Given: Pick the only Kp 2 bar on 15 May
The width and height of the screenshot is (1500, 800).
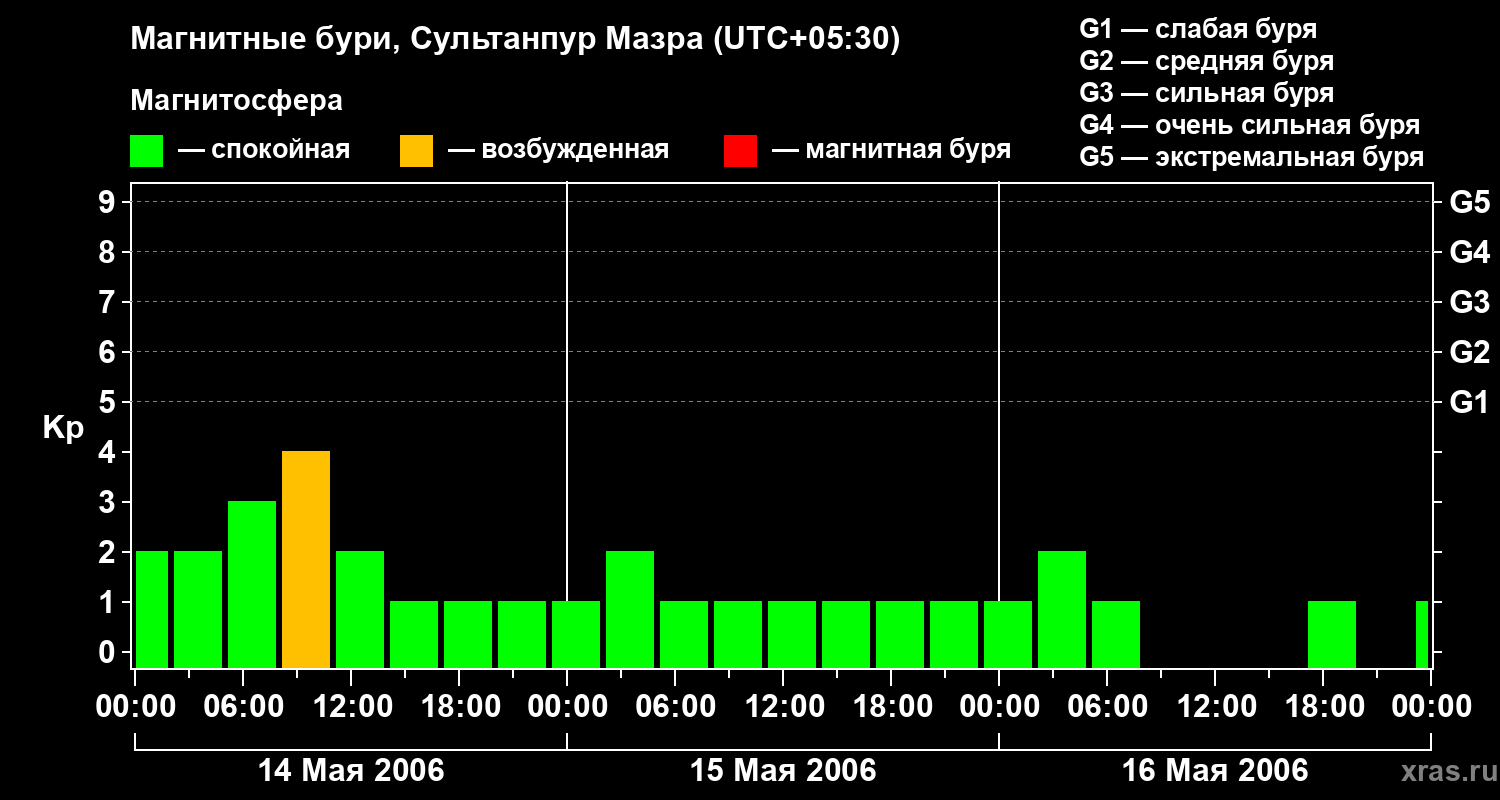Looking at the screenshot, I should point(630,610).
